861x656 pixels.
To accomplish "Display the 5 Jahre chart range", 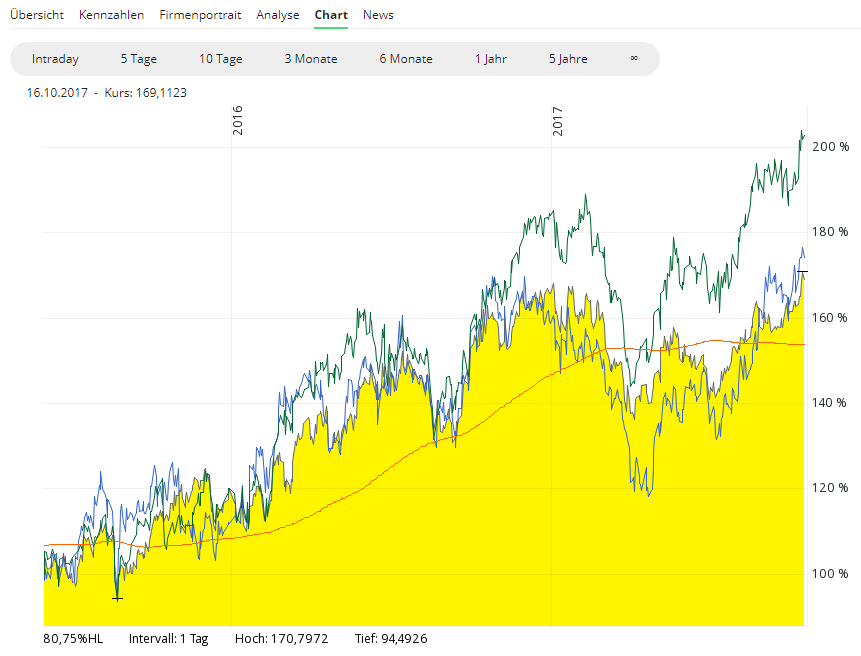I will (x=567, y=59).
